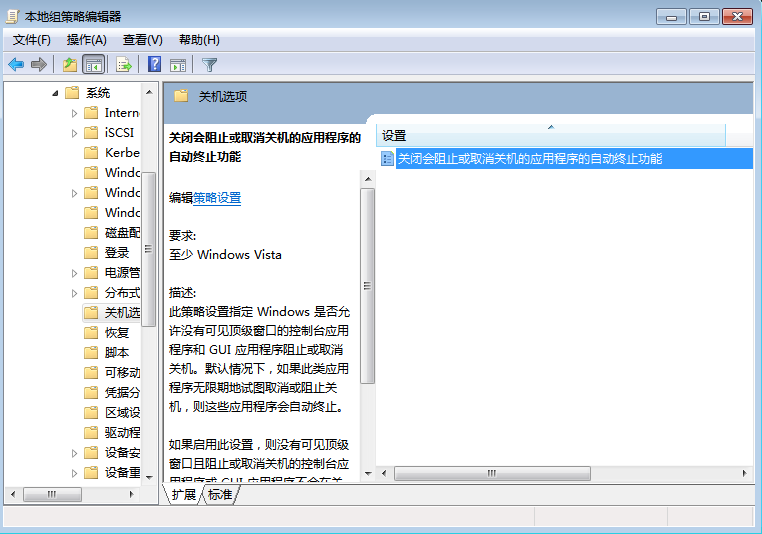Click description pane scroll up arrow

click(368, 179)
